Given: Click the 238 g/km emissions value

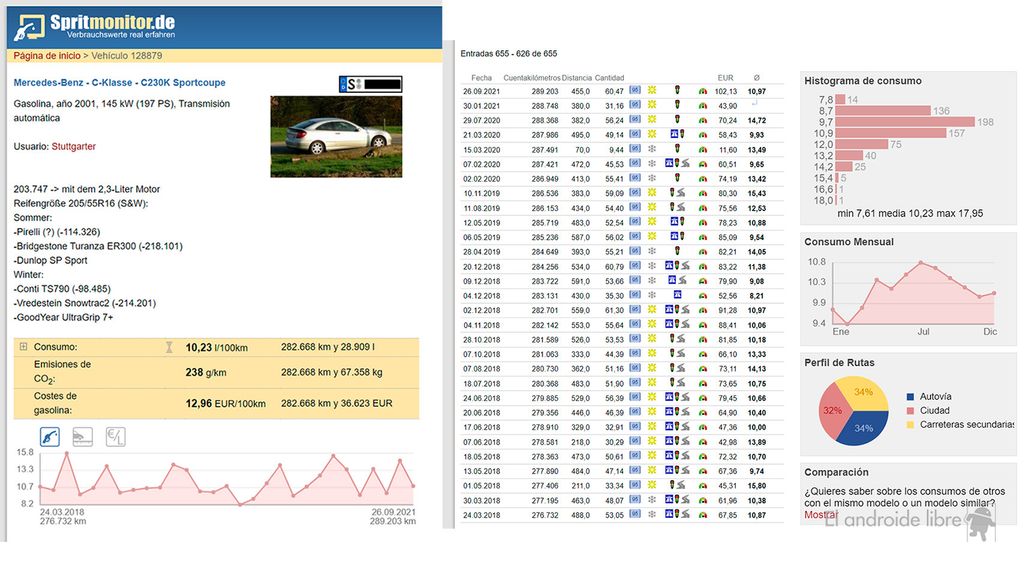Looking at the screenshot, I should click(x=206, y=373).
